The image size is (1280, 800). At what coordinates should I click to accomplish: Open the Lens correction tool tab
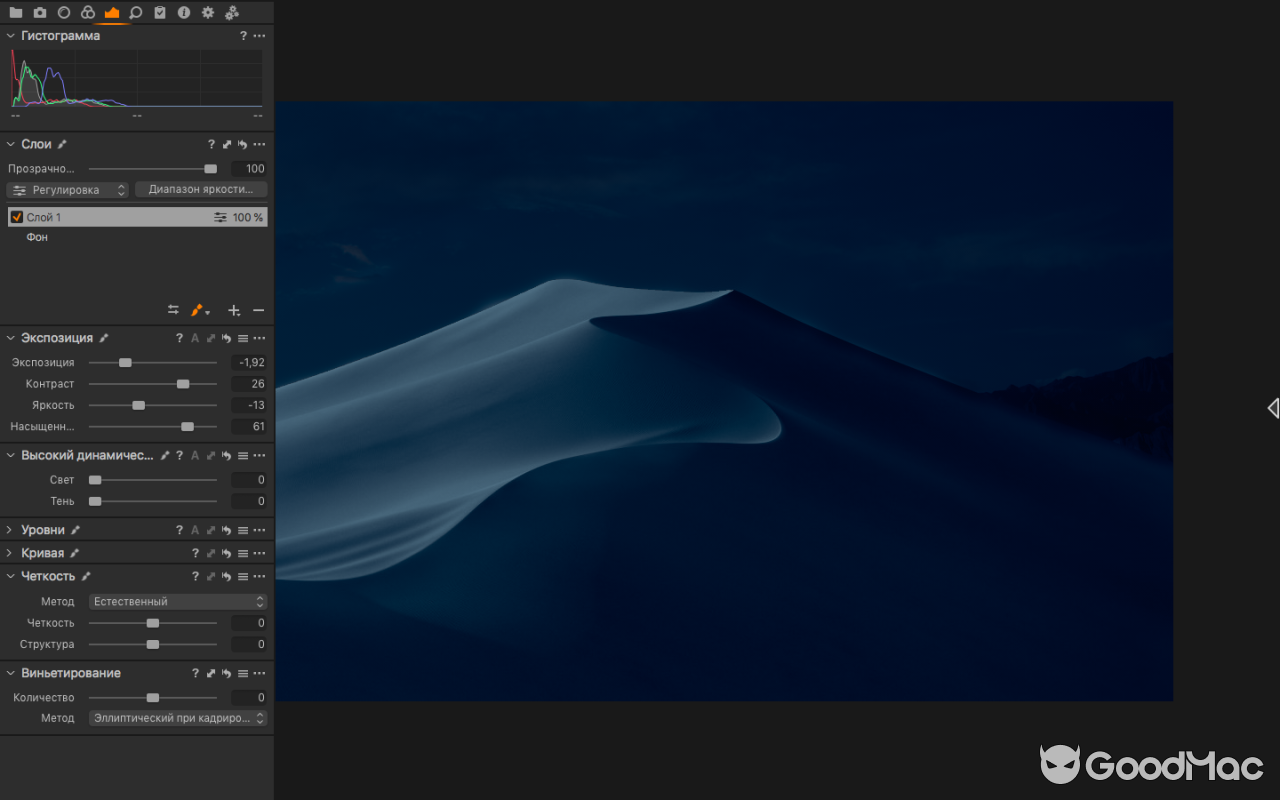pyautogui.click(x=63, y=13)
